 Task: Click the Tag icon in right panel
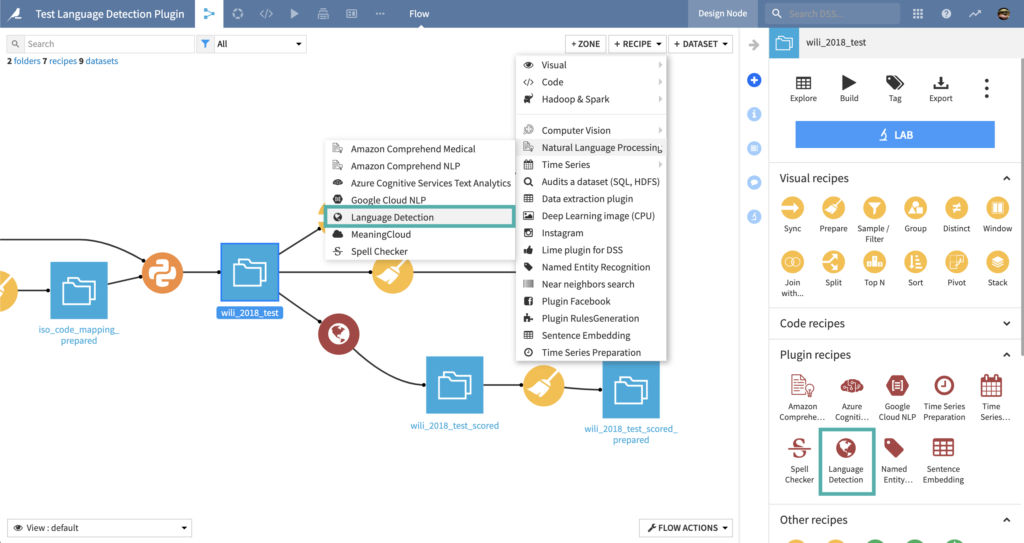[895, 89]
